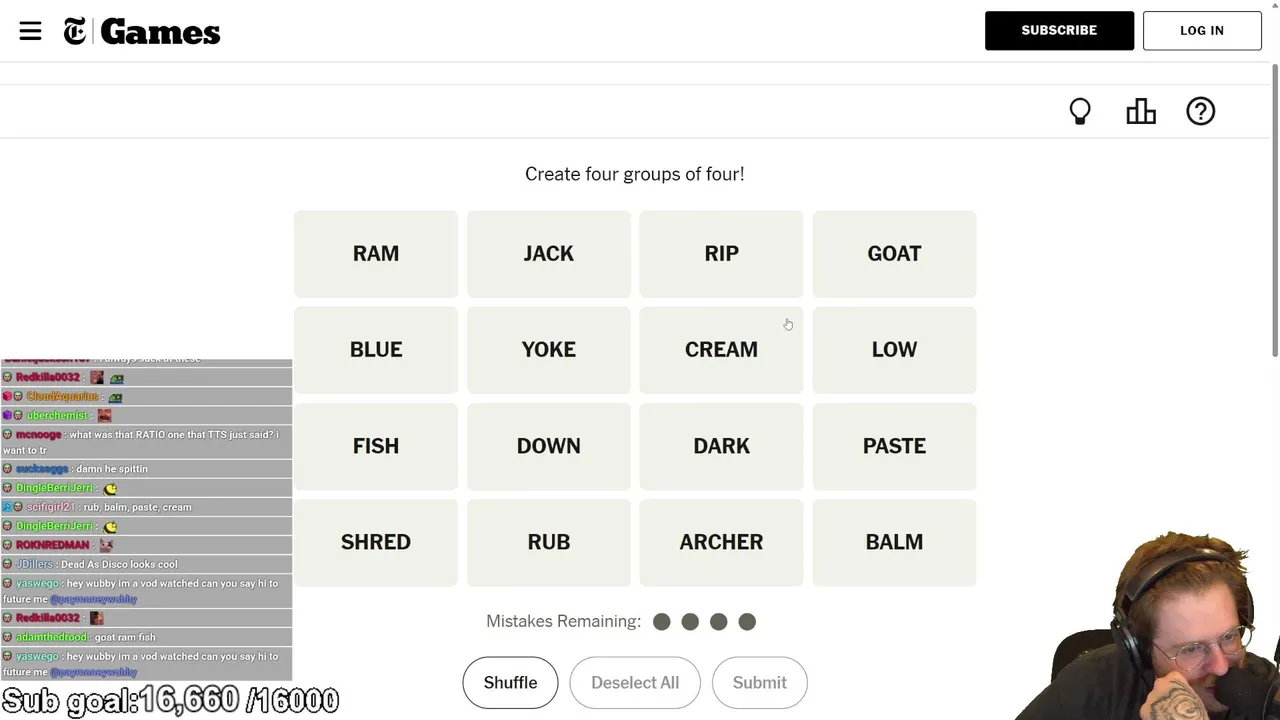Select the ARCHER word tile
1280x720 pixels.
pyautogui.click(x=721, y=542)
